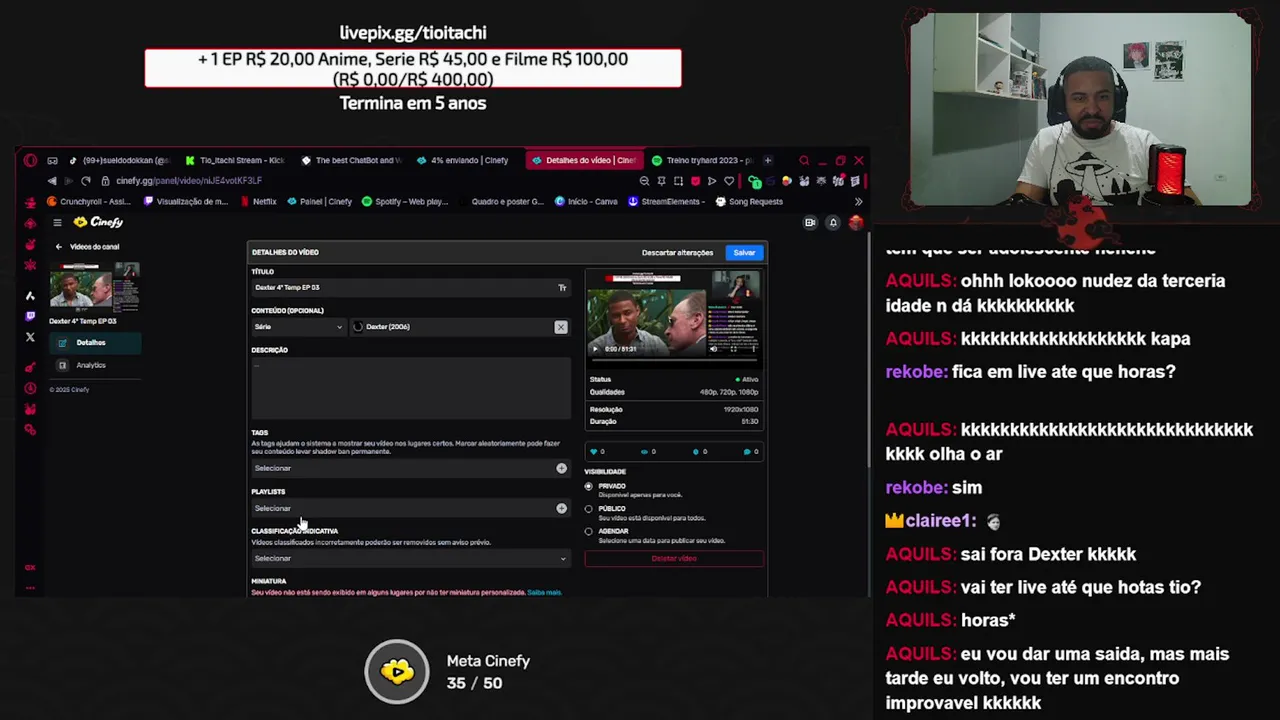The image size is (1280, 720).
Task: Save changes with the Salvar button
Action: 744,253
